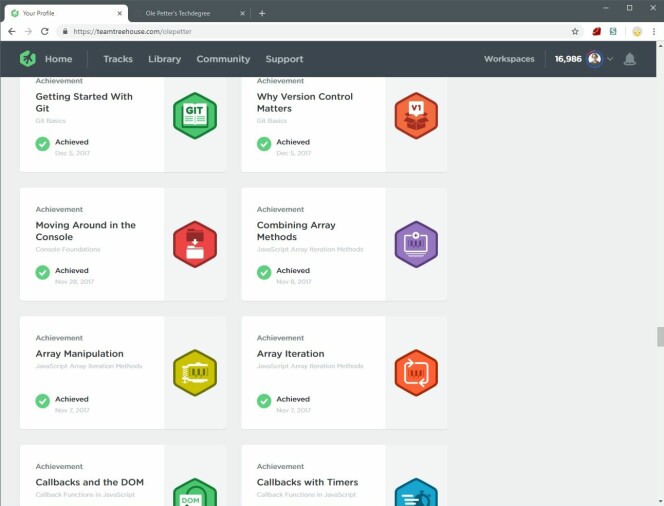The height and width of the screenshot is (506, 664).
Task: Open the Chrome three-dot menu
Action: coord(654,31)
